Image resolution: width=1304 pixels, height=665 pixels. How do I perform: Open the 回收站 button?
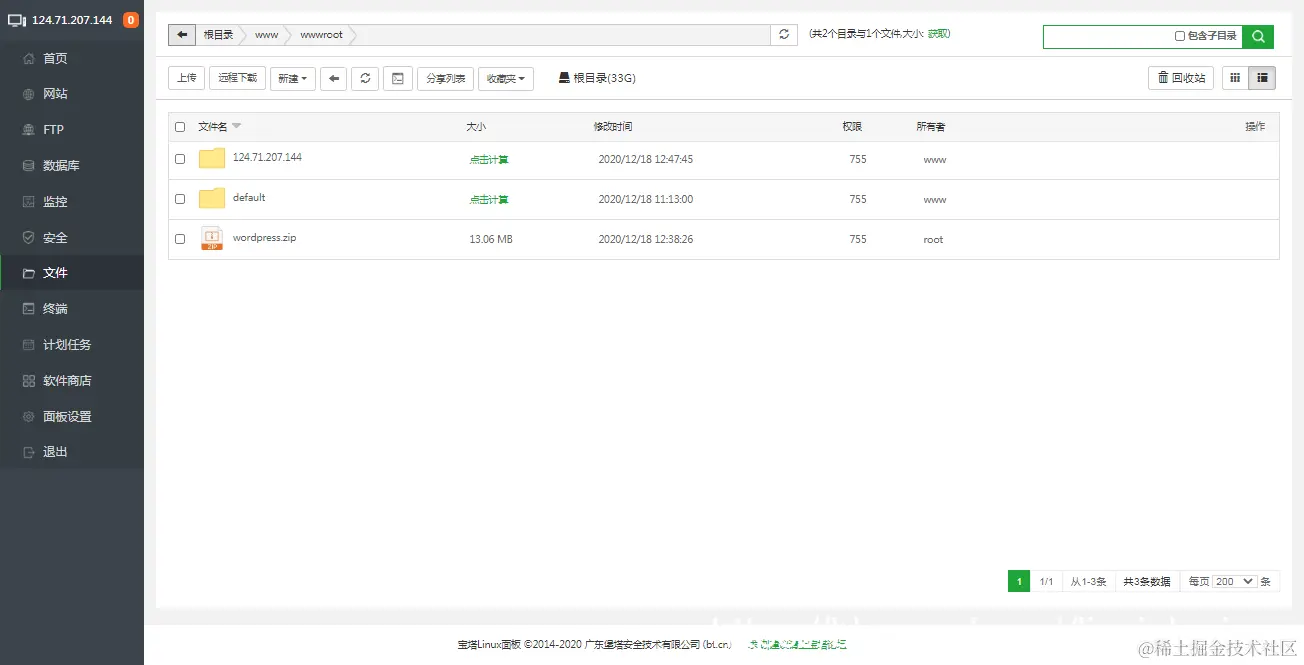[x=1181, y=78]
